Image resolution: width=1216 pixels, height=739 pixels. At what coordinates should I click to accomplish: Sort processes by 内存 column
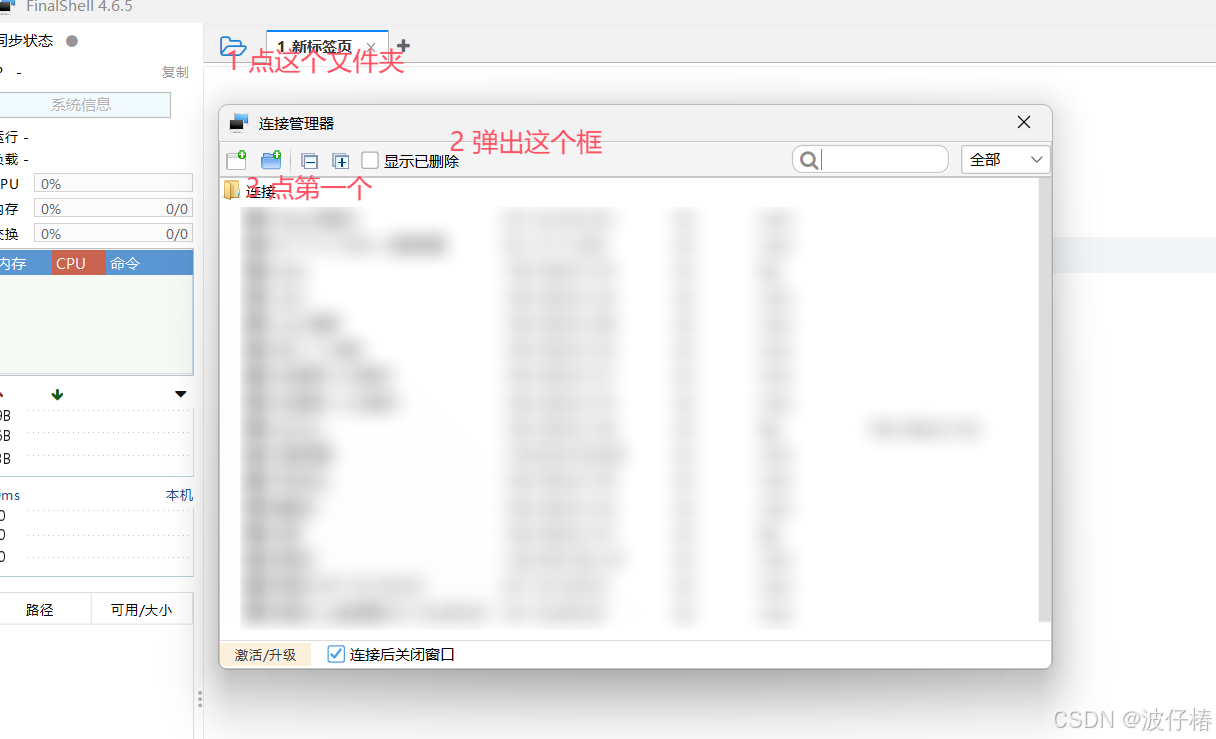[24, 264]
